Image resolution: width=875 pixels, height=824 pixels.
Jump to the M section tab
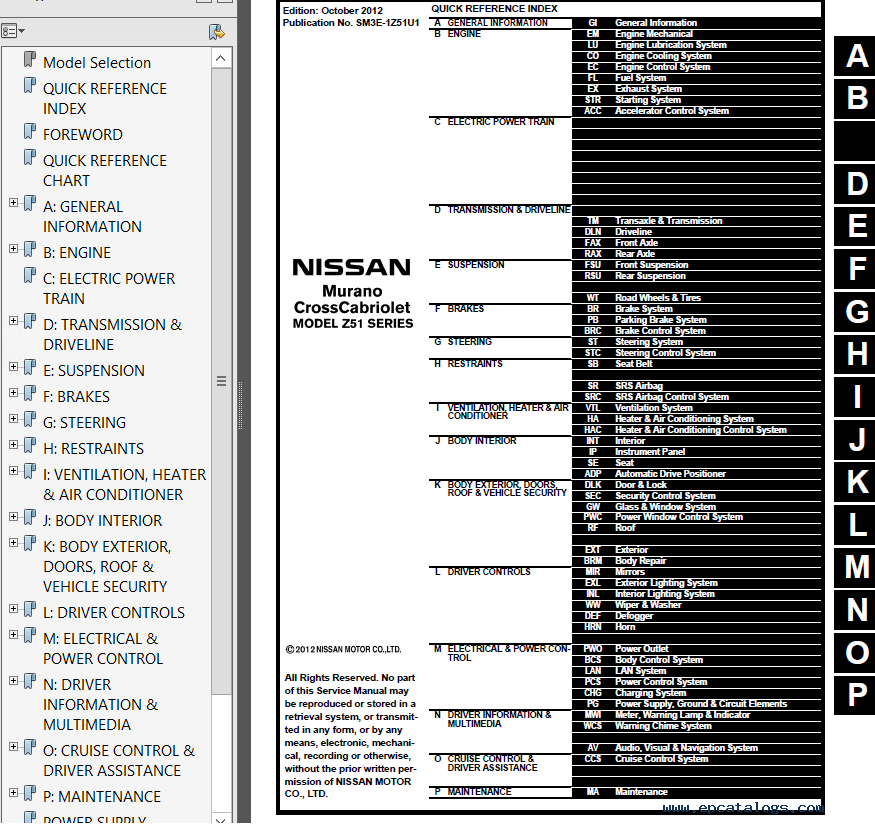[855, 567]
